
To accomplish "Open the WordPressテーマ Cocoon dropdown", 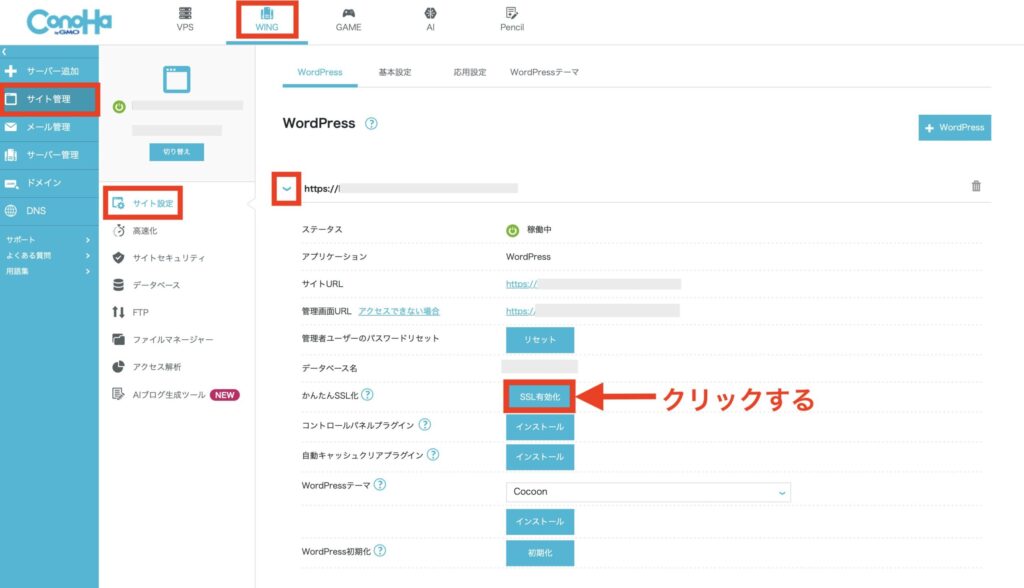I will click(648, 492).
